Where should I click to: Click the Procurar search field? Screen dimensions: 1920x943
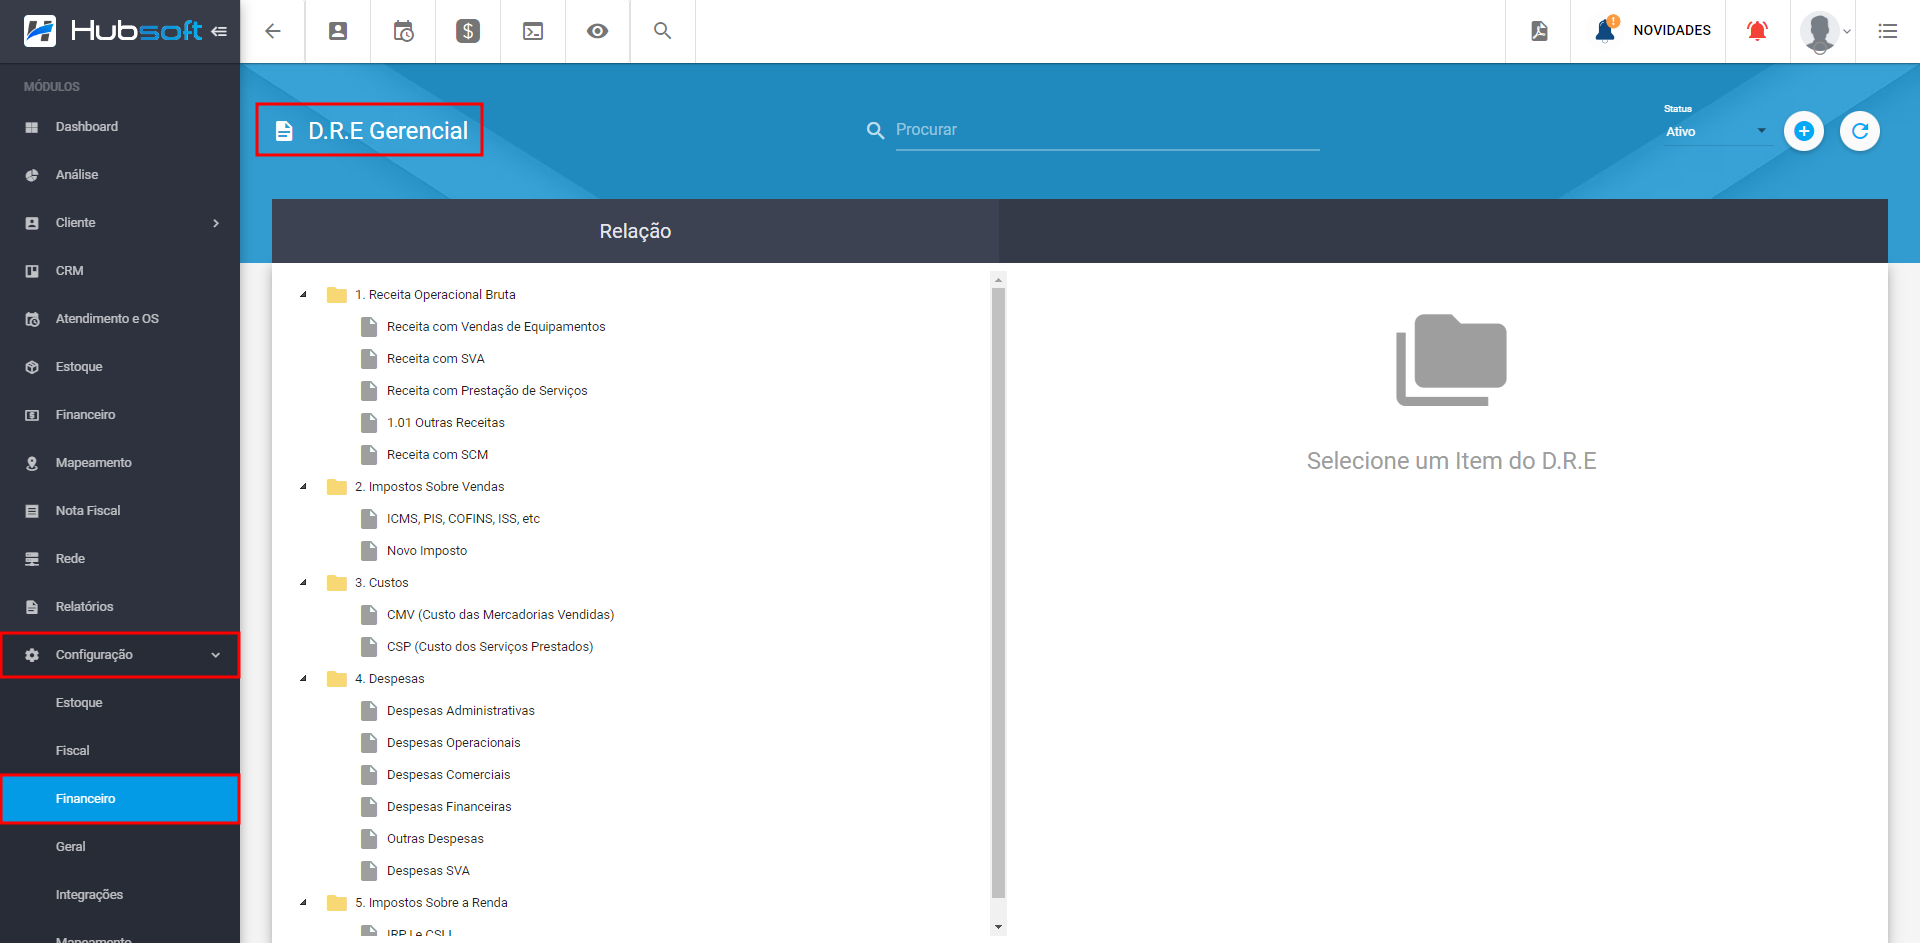point(1107,130)
